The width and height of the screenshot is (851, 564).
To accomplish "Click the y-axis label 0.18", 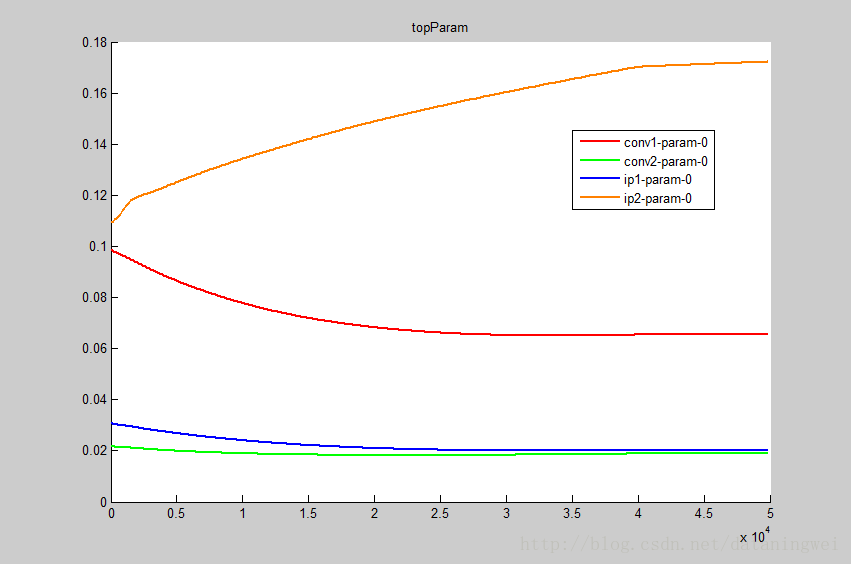I will (x=94, y=42).
